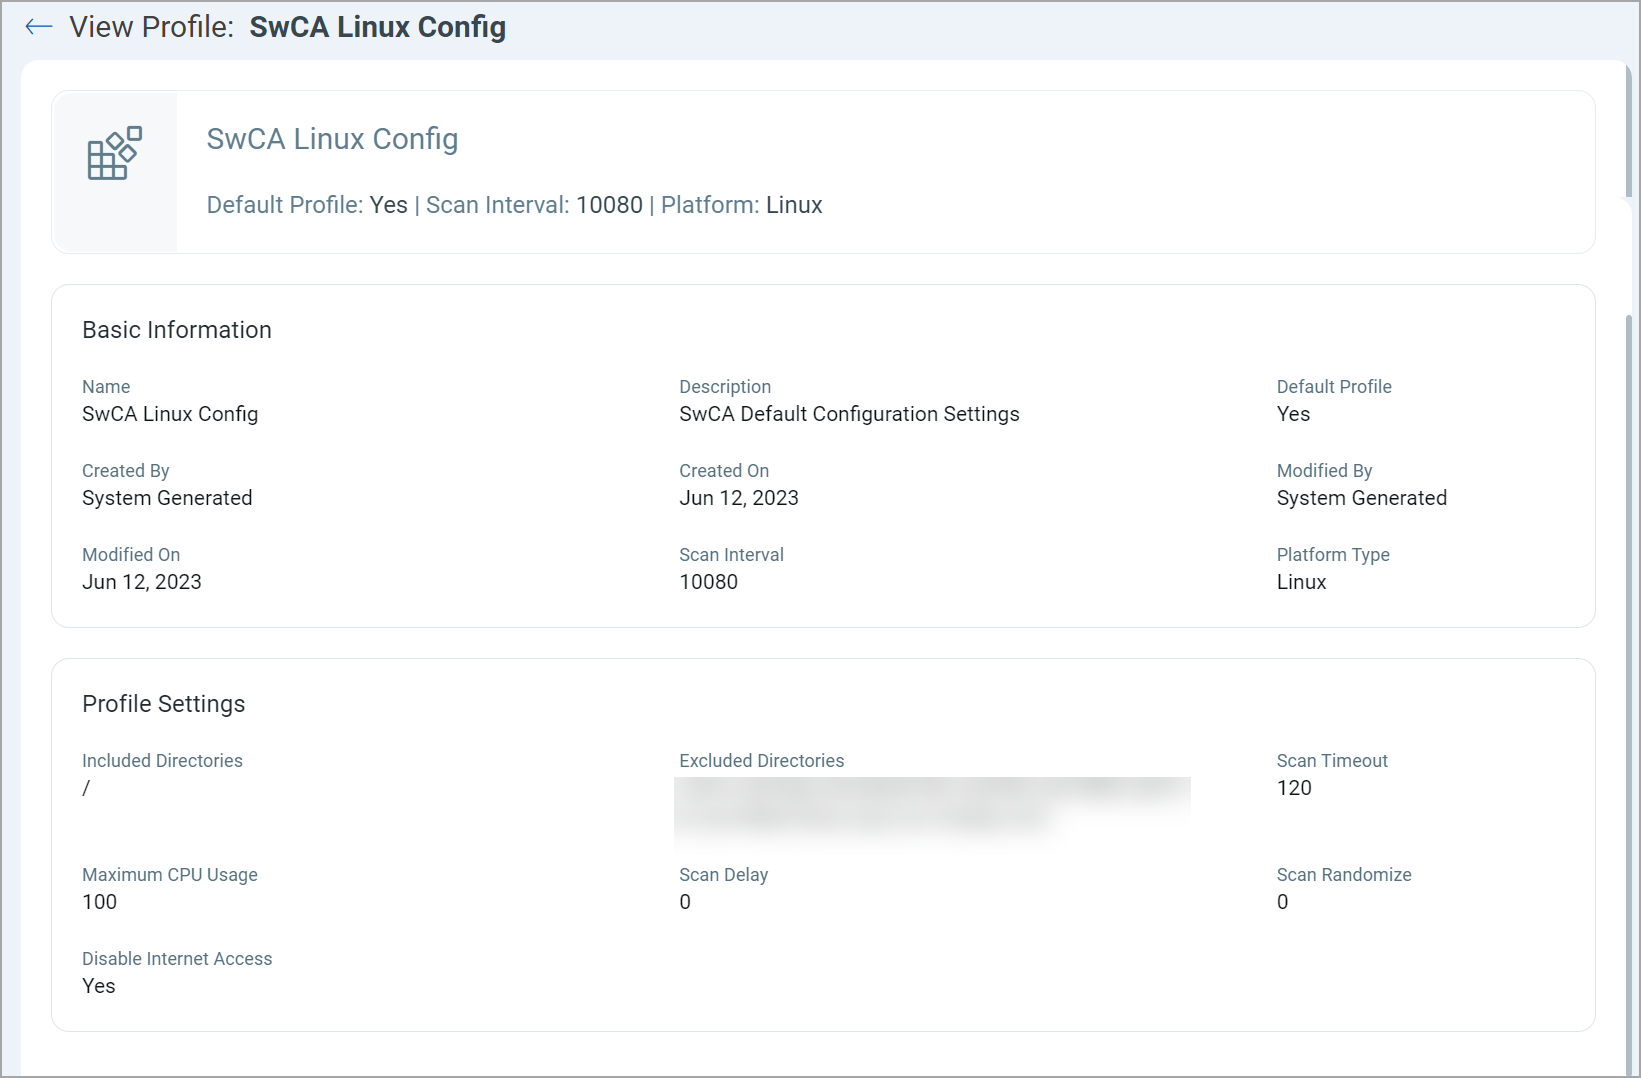
Task: Click the page title SwCA Linux Config
Action: coord(377,27)
